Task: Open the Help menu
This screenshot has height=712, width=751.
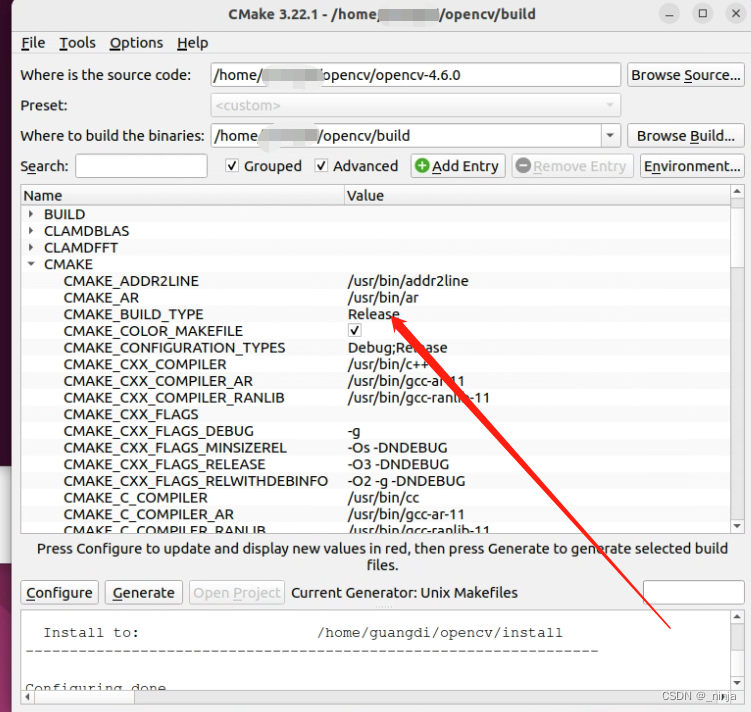Action: coord(193,43)
